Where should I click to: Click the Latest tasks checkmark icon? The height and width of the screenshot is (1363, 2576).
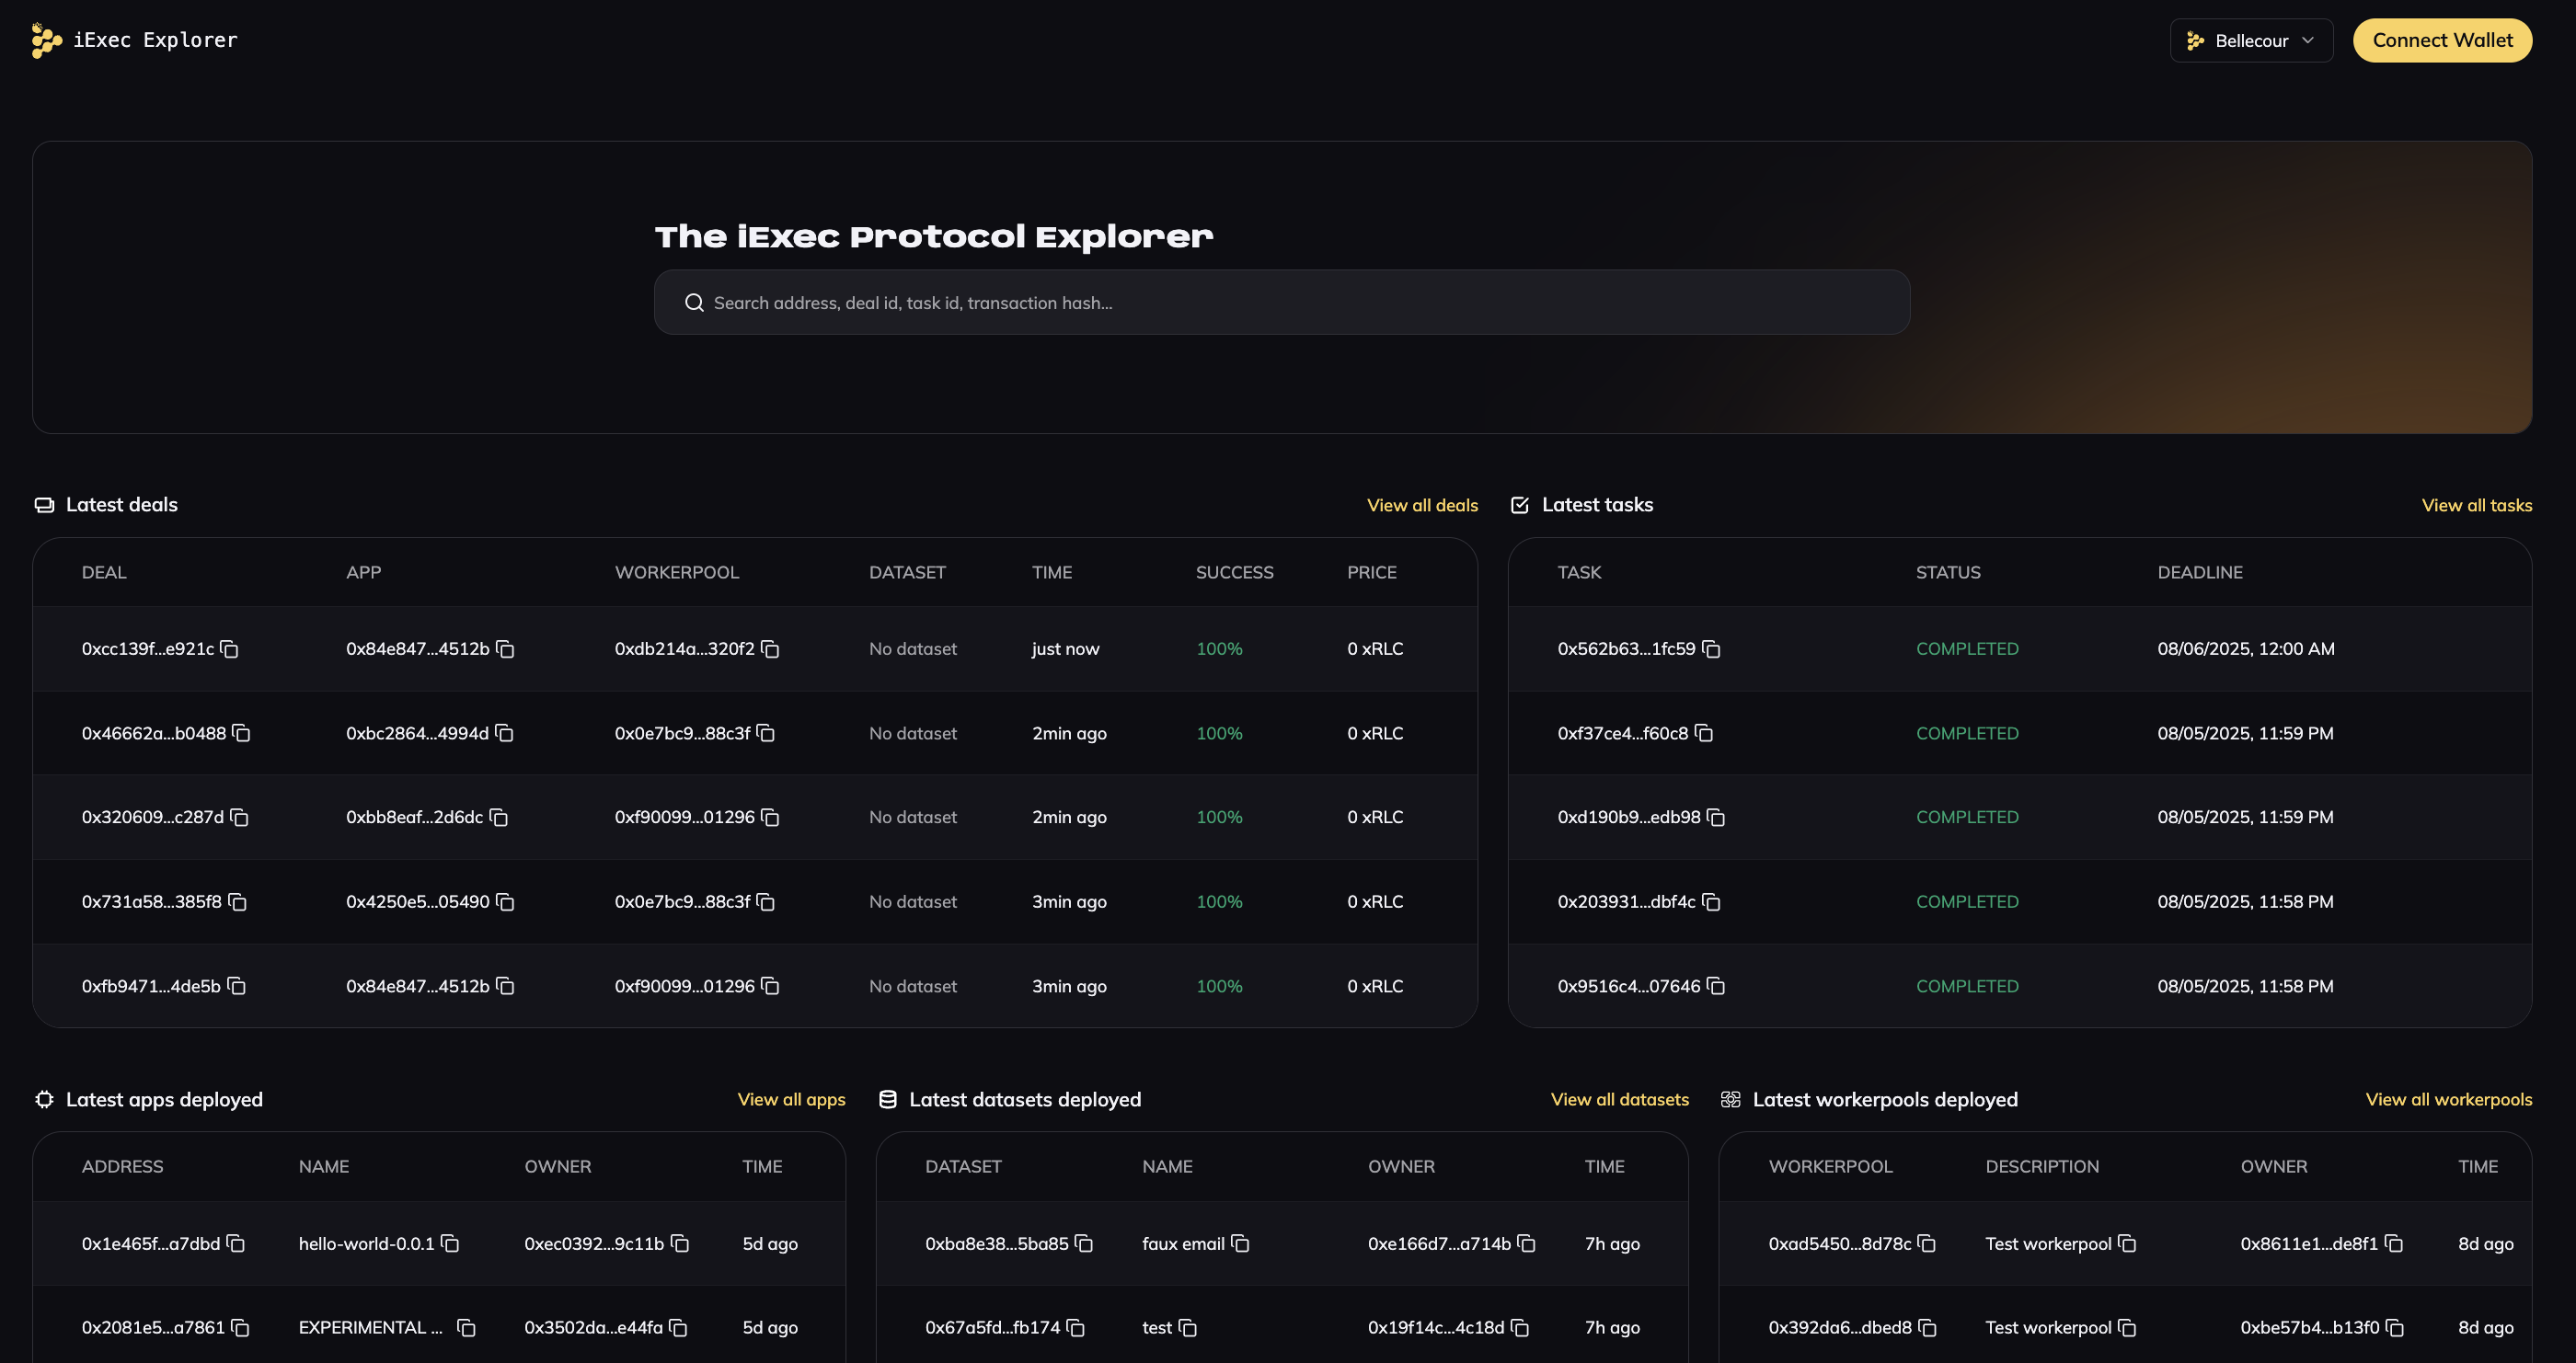point(1519,505)
